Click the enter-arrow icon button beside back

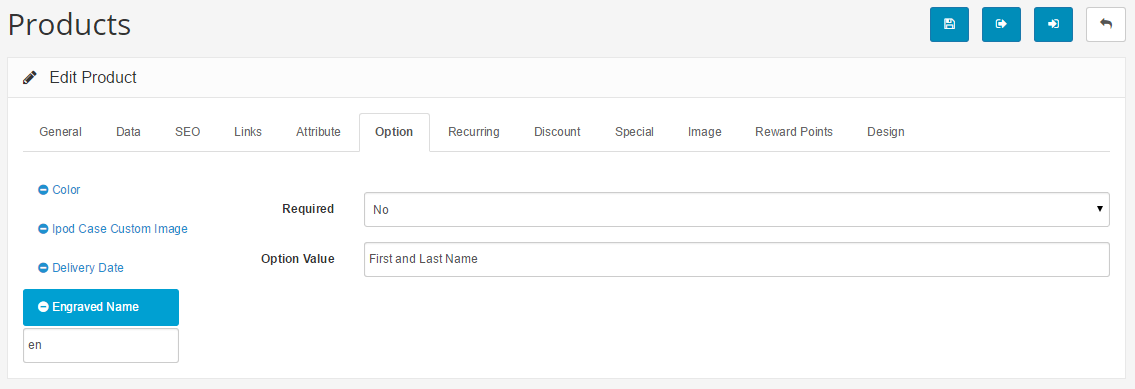(1053, 25)
